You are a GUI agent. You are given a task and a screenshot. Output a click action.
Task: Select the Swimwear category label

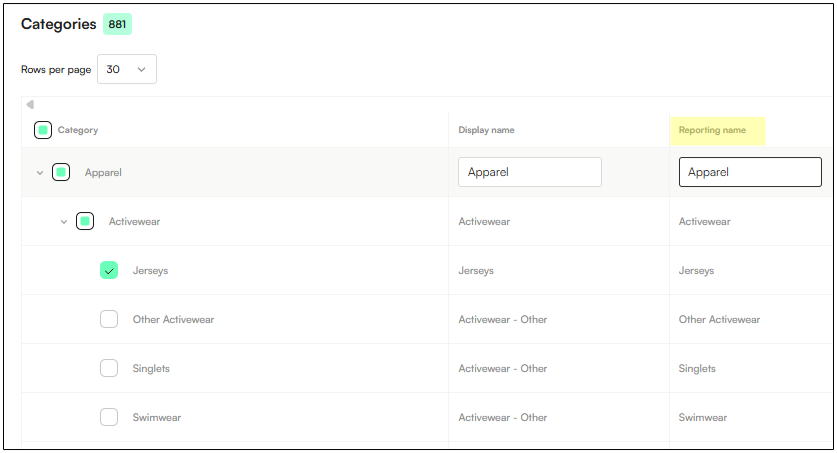[157, 418]
